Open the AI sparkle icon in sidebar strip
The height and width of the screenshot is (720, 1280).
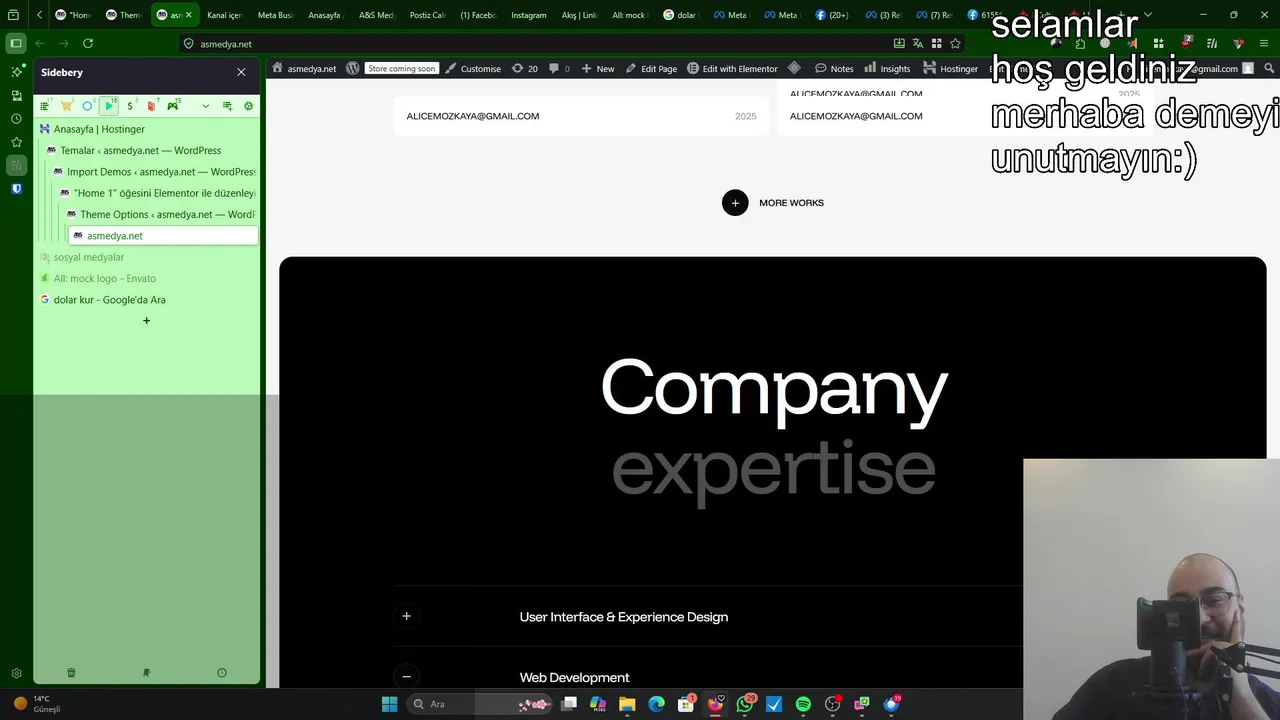16,72
